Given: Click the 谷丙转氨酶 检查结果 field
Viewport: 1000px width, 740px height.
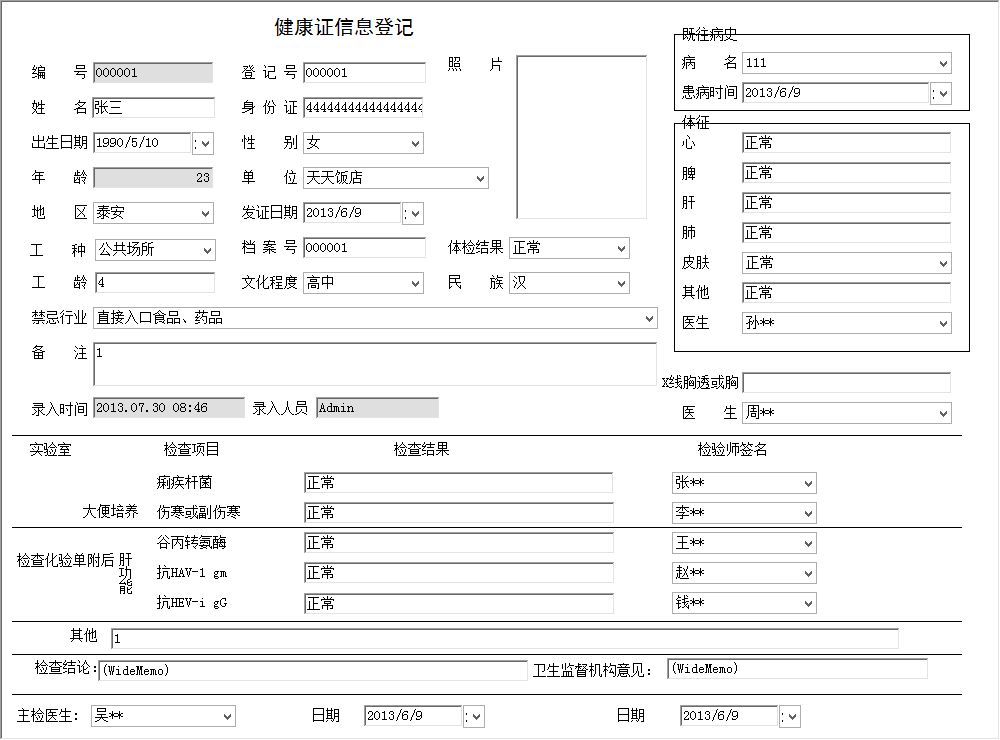Looking at the screenshot, I should coord(458,543).
